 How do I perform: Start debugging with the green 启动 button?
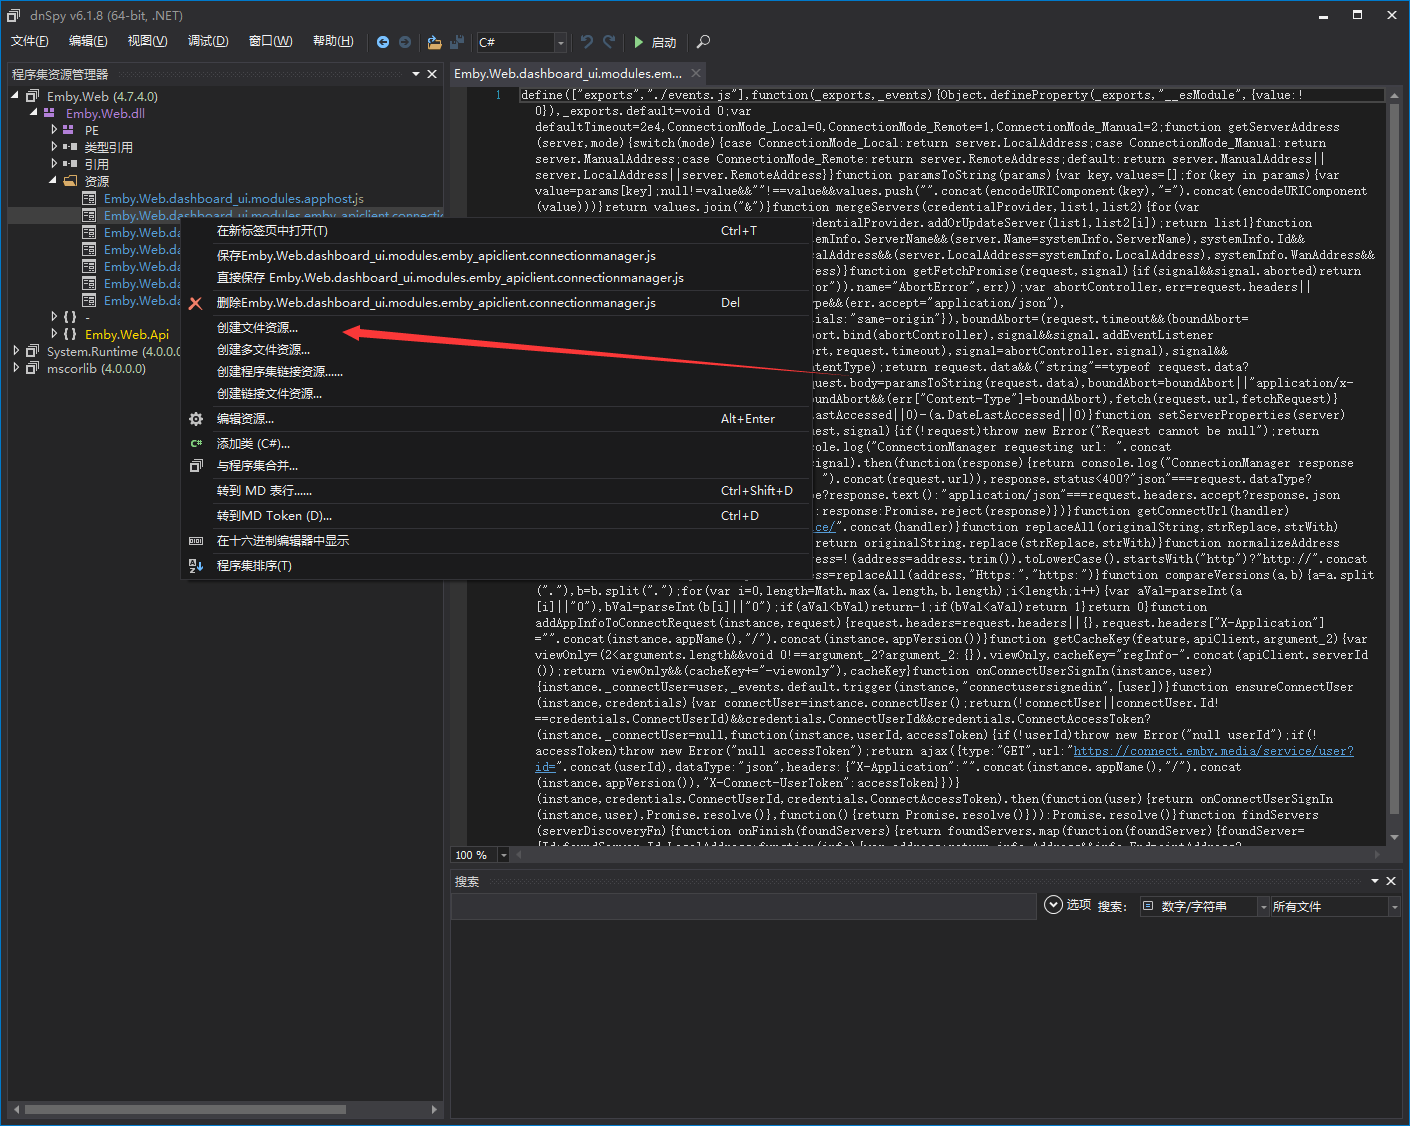[x=655, y=42]
